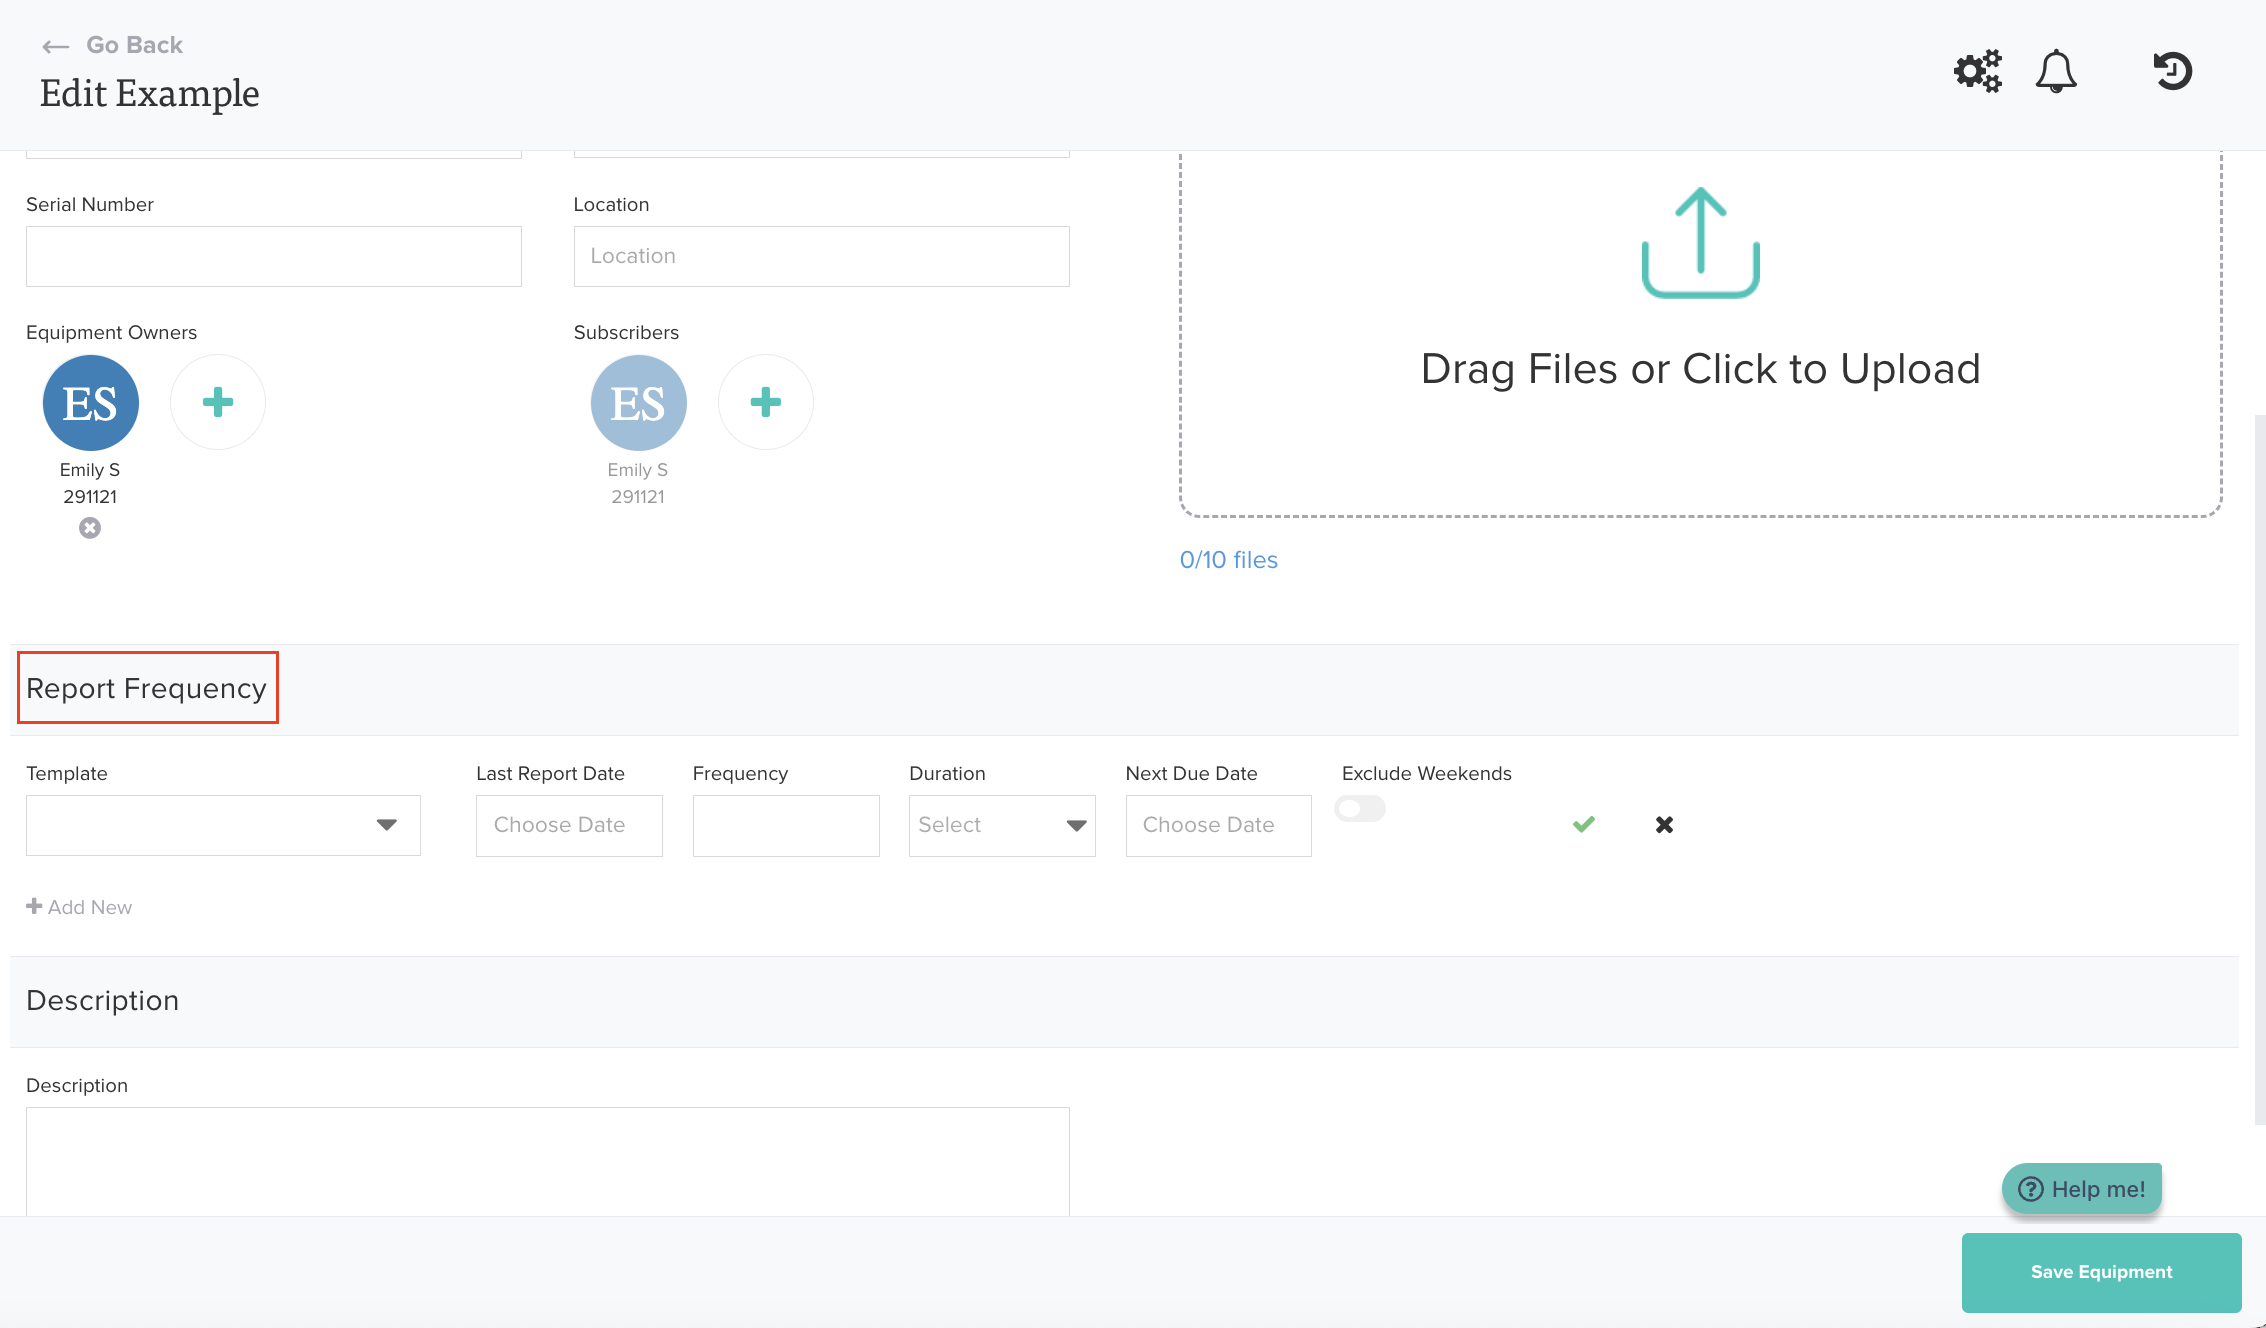The width and height of the screenshot is (2266, 1328).
Task: Confirm report frequency with green checkmark
Action: pyautogui.click(x=1583, y=825)
